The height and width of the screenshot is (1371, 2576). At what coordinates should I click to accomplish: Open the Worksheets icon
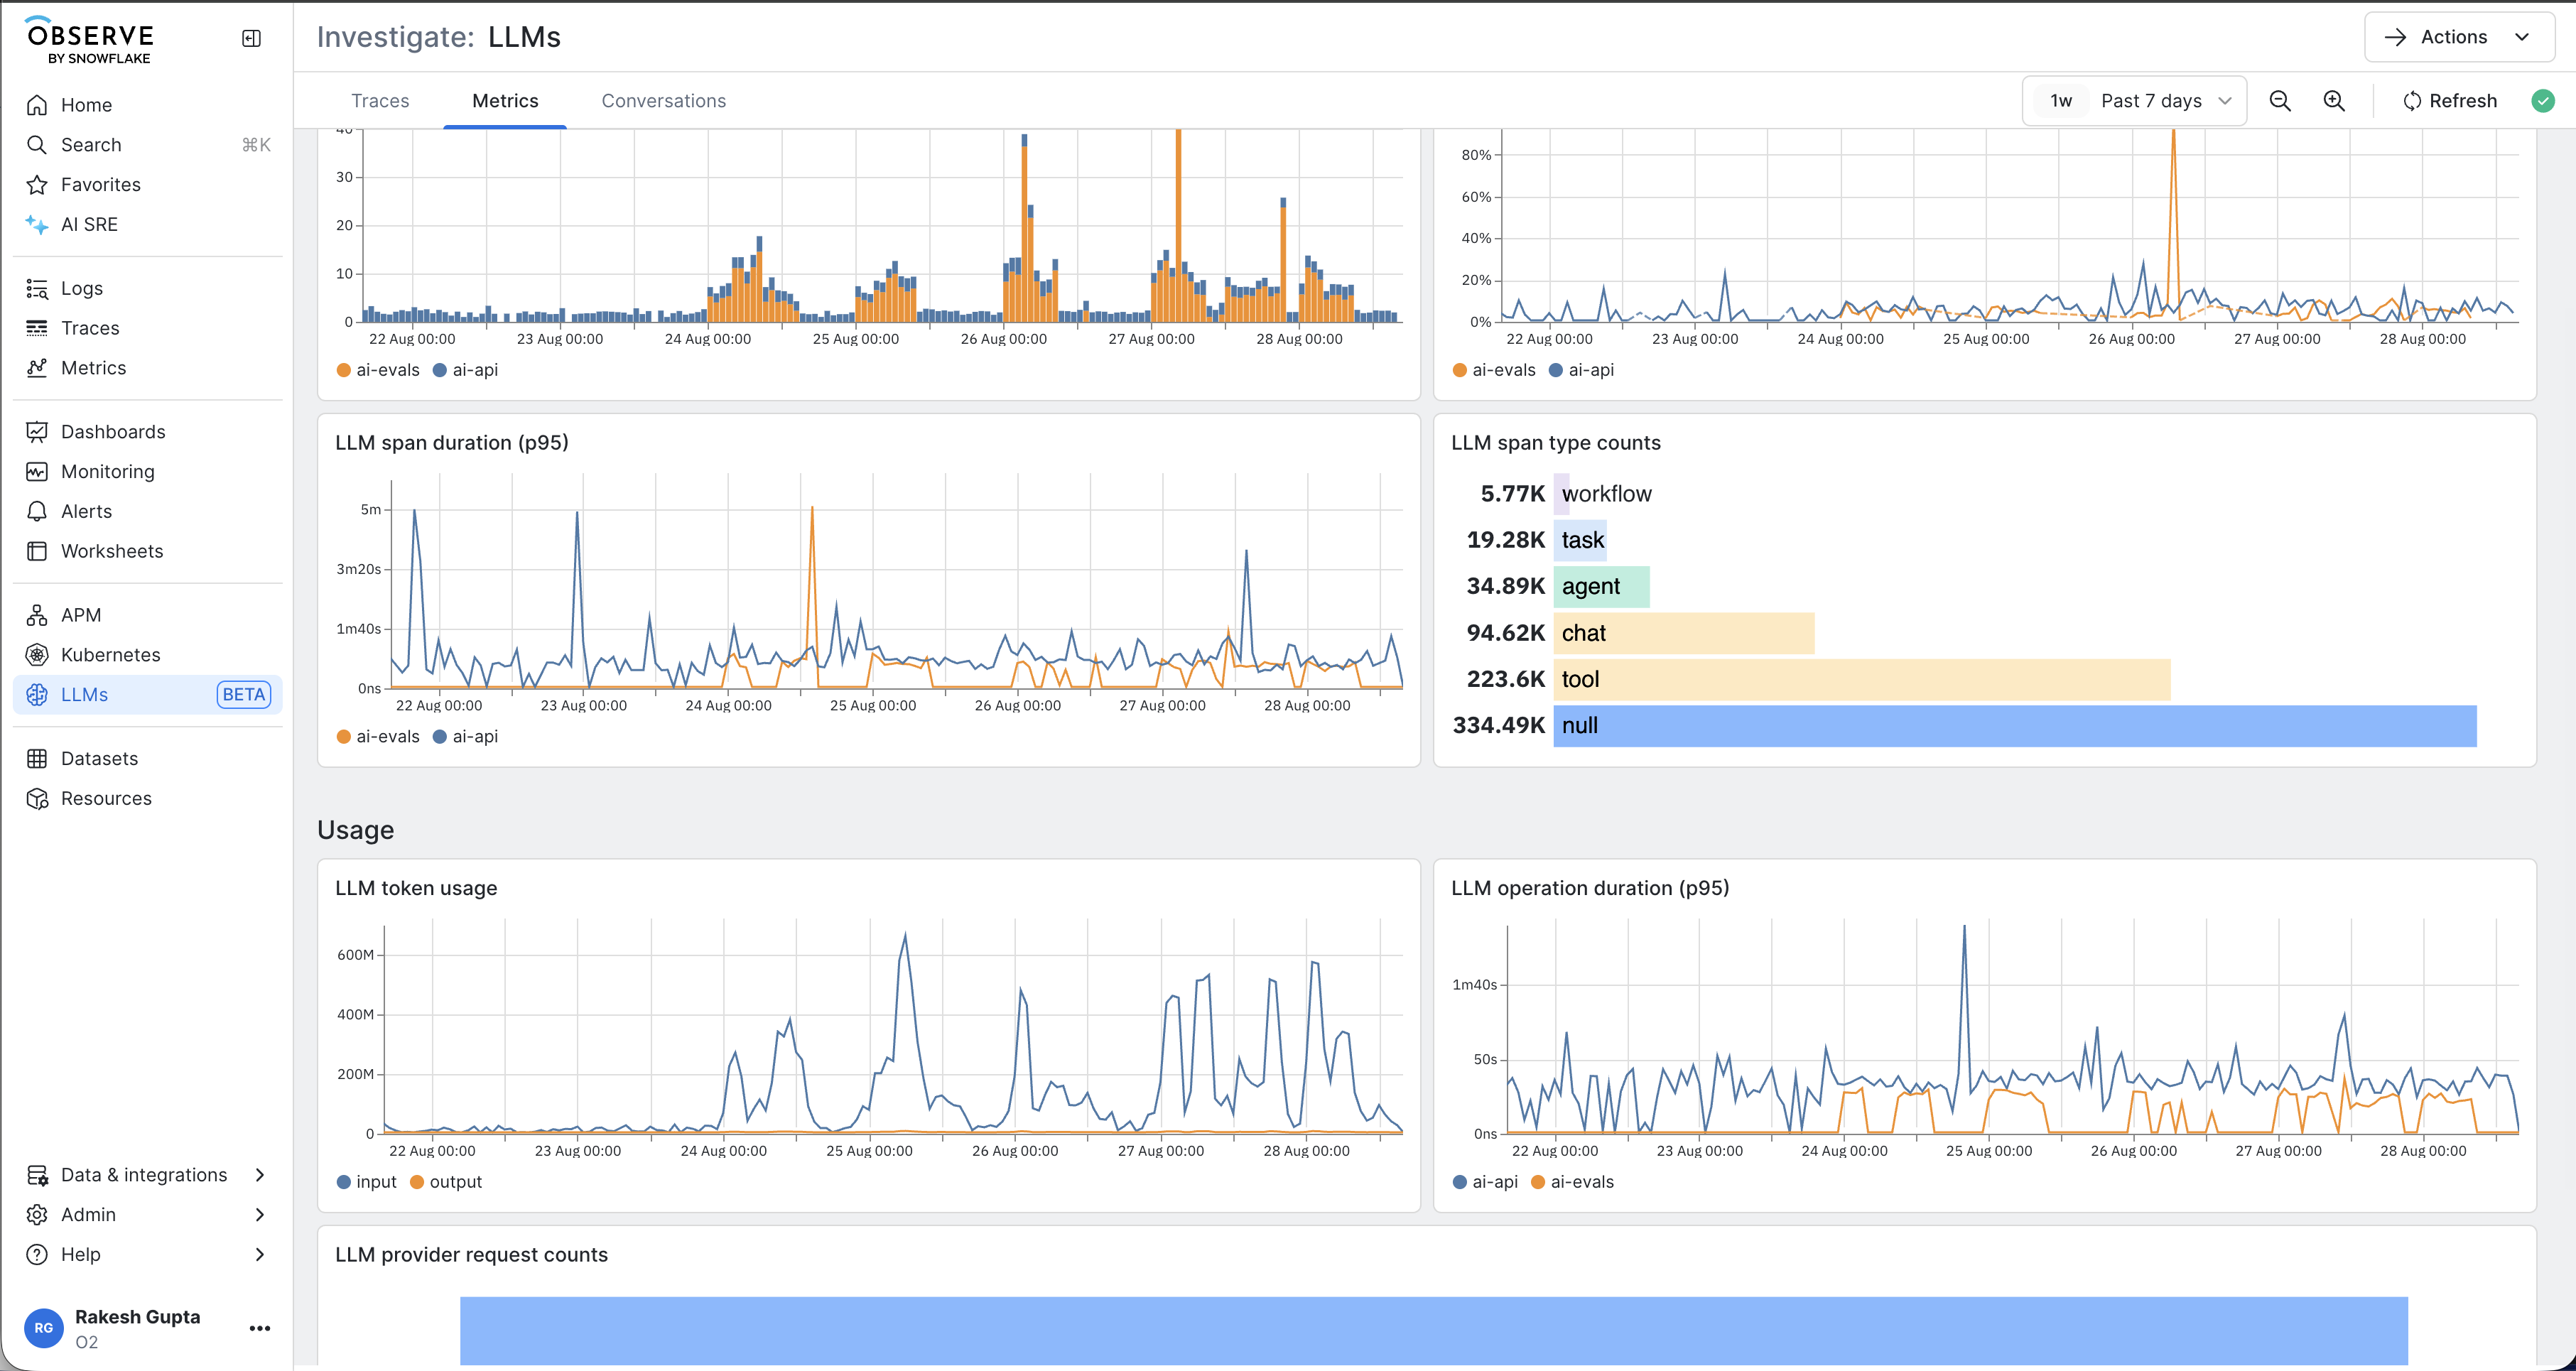(x=37, y=552)
